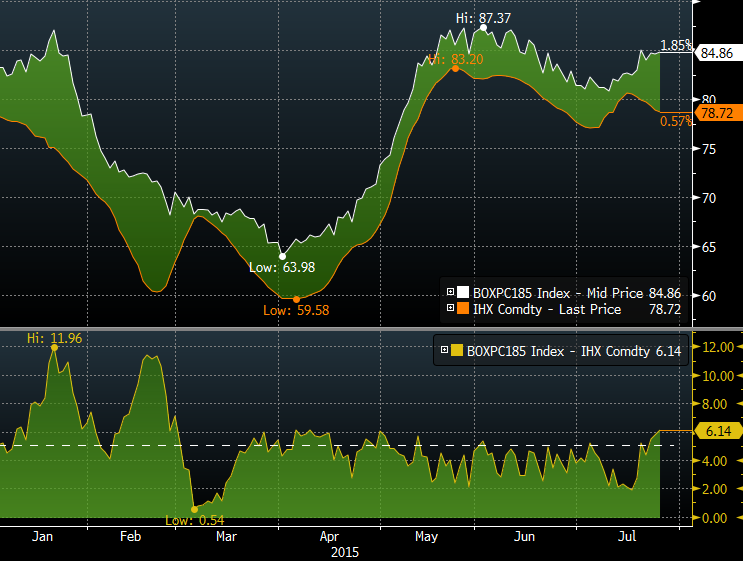Expand the BOXPC185 minus IHX spread legend entry

pyautogui.click(x=445, y=351)
